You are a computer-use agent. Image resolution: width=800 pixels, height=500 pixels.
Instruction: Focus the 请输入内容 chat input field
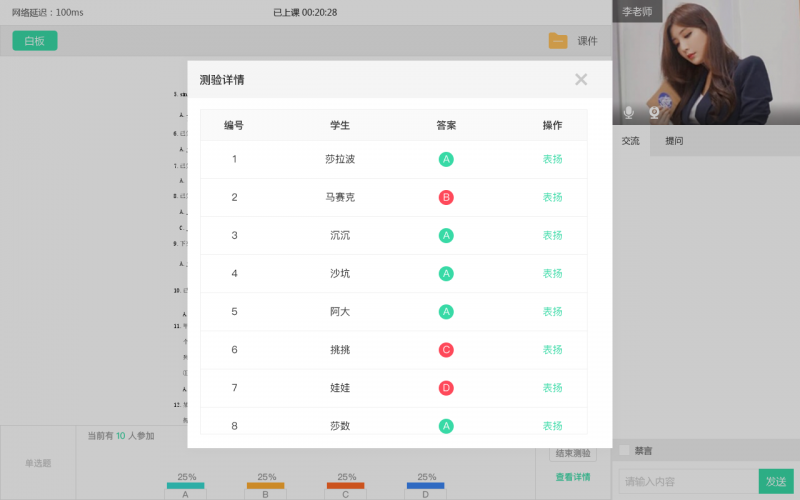[688, 481]
